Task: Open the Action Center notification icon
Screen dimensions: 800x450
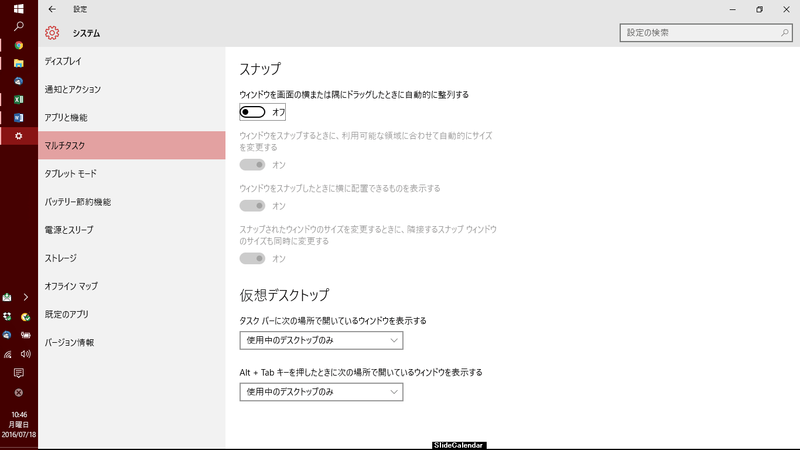Action: point(19,373)
